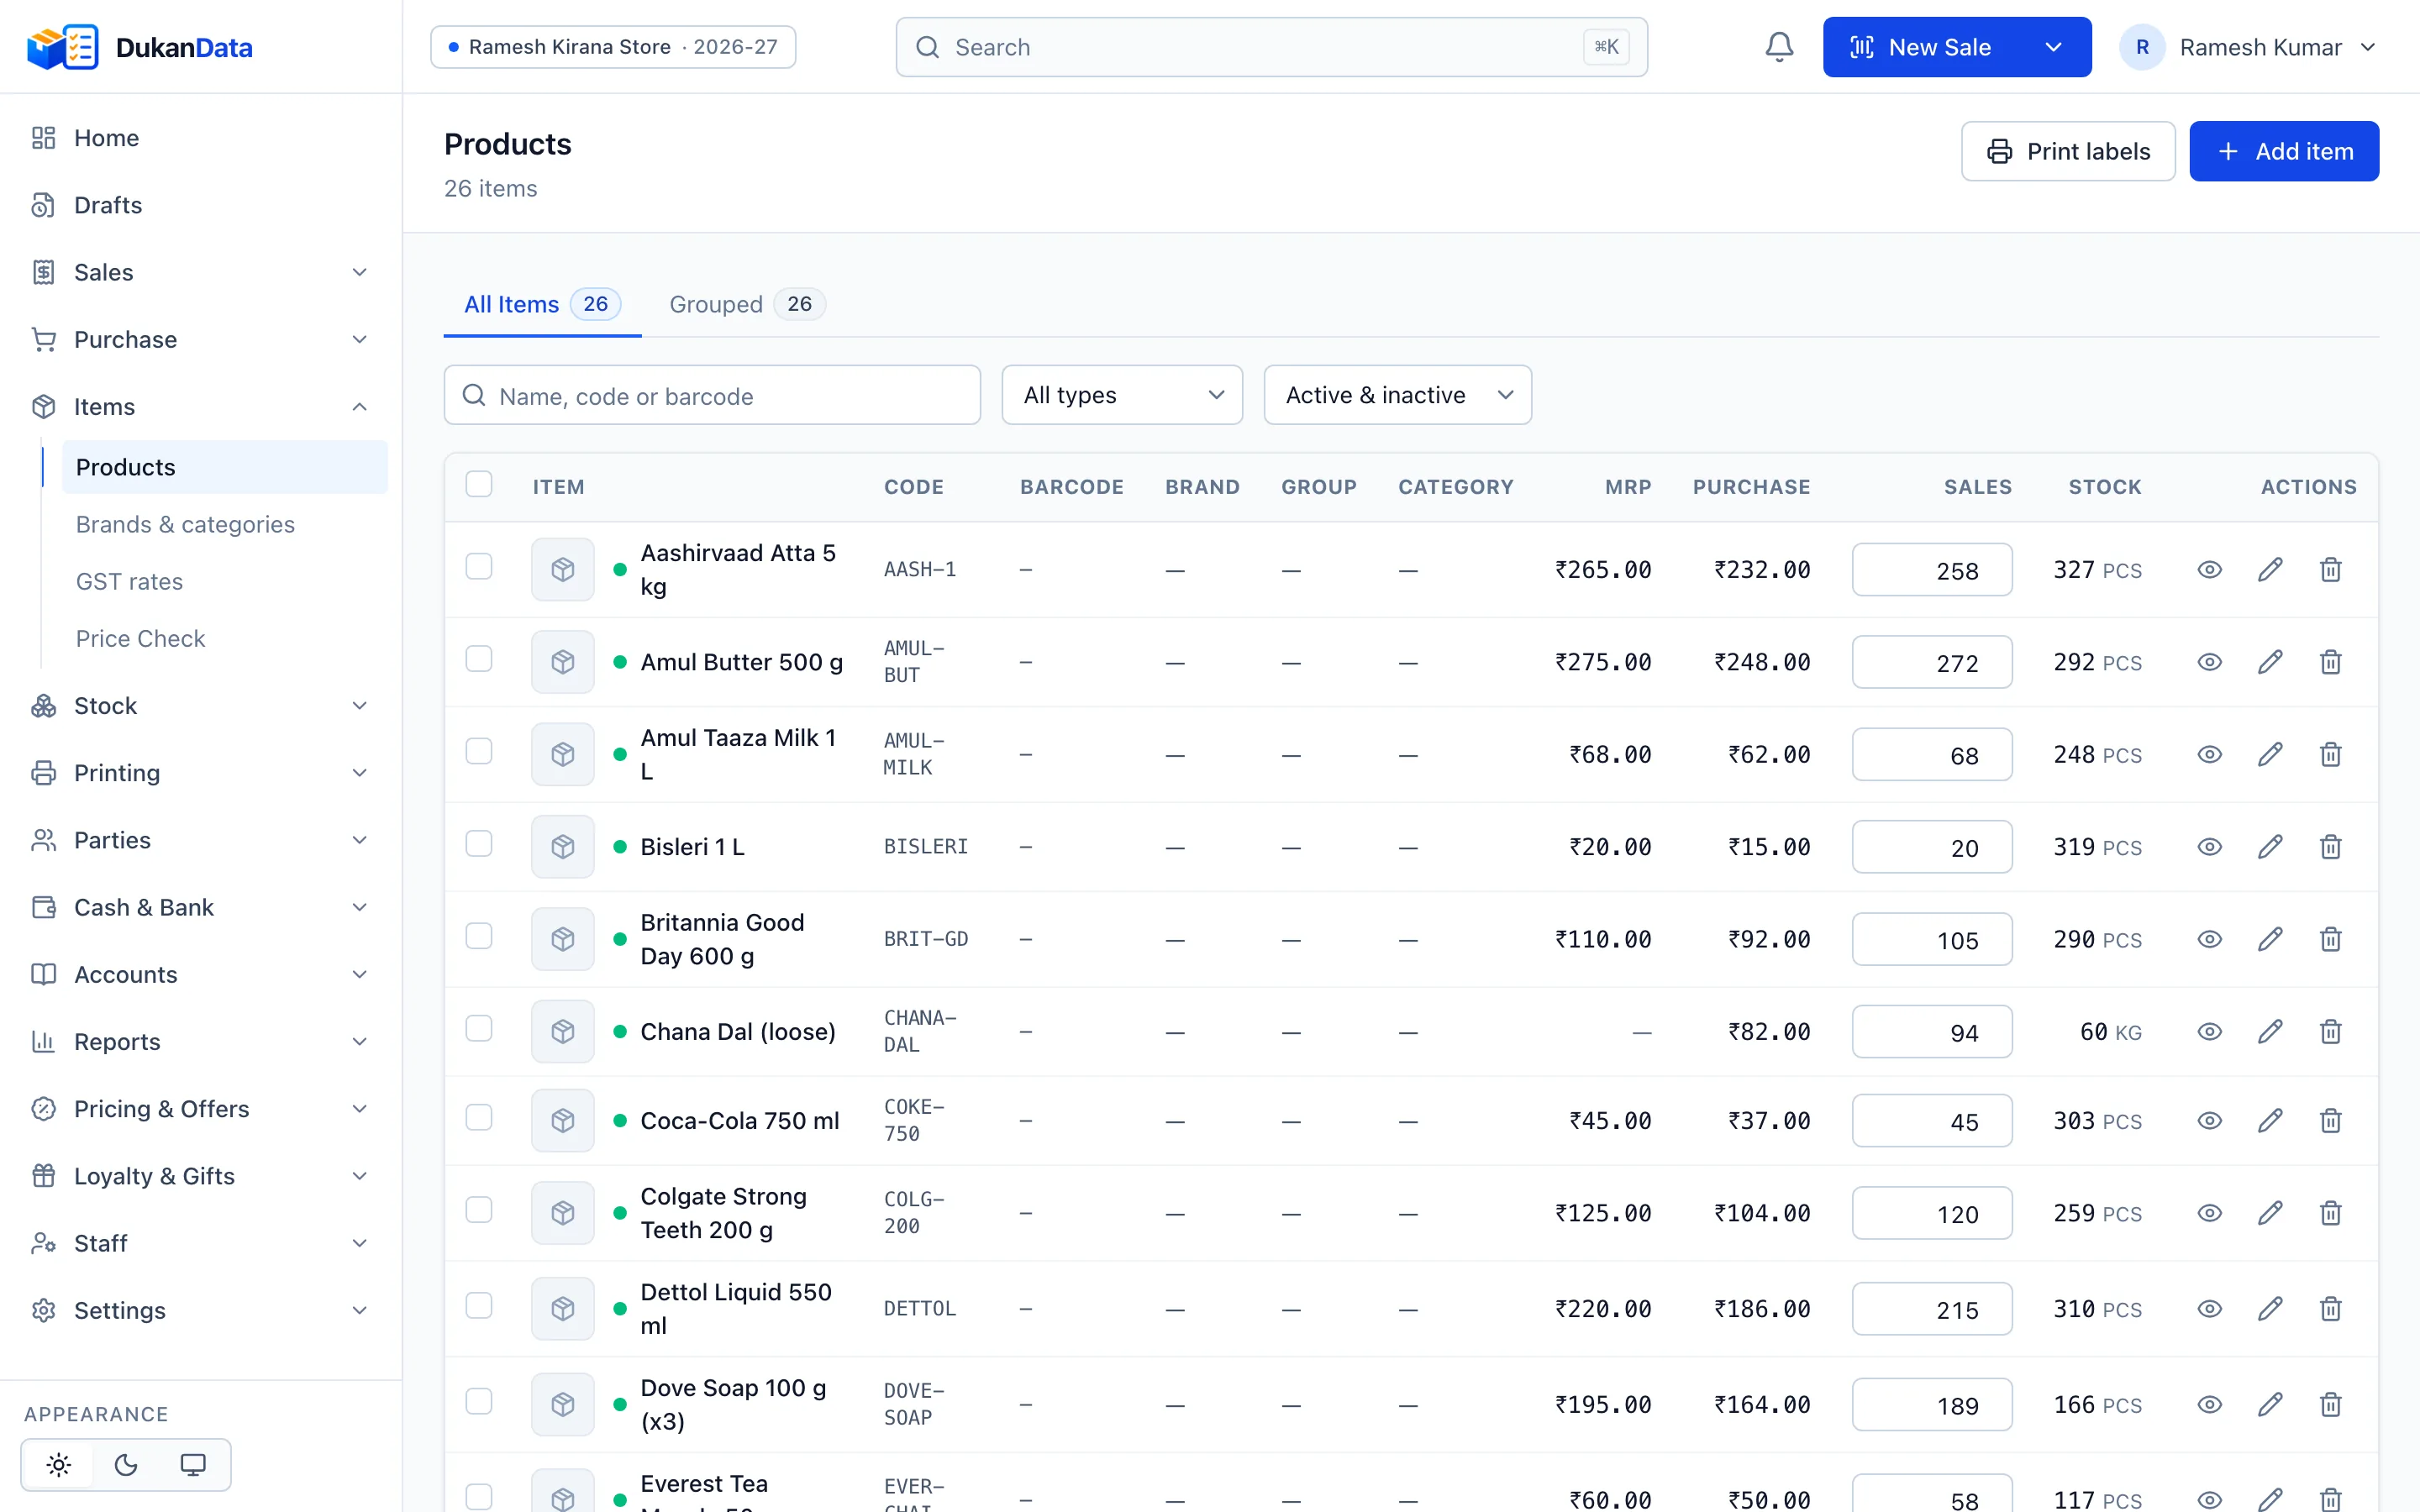
Task: Edit Bisleri 1 L with the pencil icon
Action: click(2270, 847)
